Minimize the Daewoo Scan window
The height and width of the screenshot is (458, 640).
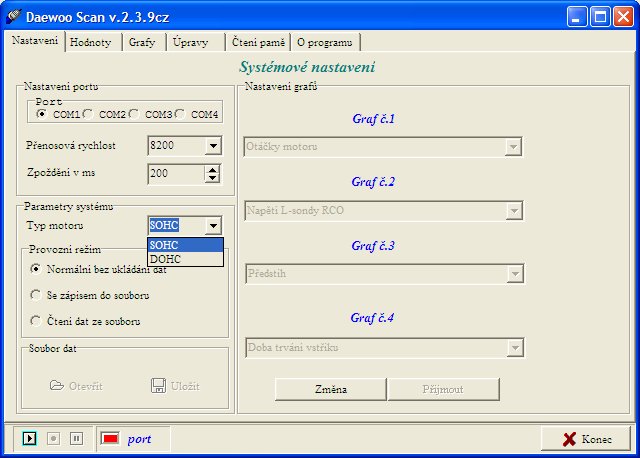577,17
